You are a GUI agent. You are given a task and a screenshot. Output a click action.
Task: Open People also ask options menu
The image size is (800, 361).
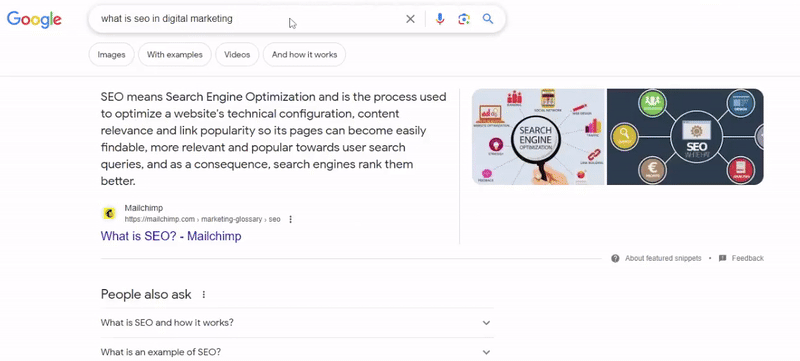(204, 295)
